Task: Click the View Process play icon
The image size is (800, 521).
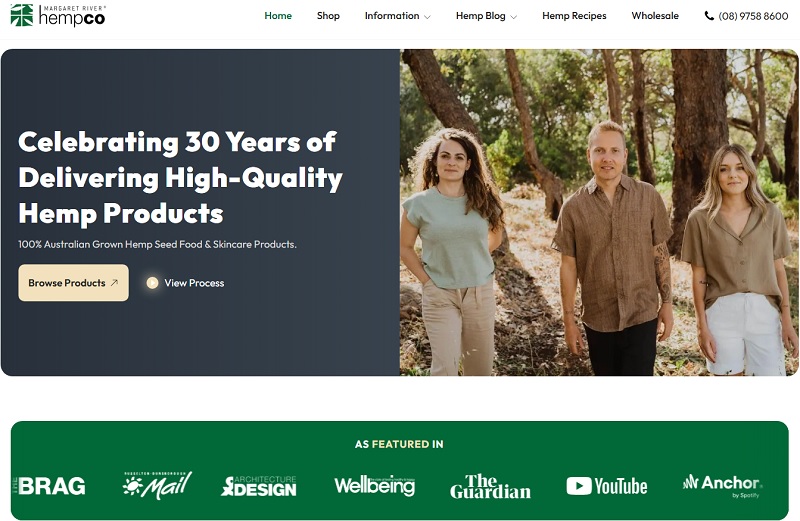Action: [152, 283]
